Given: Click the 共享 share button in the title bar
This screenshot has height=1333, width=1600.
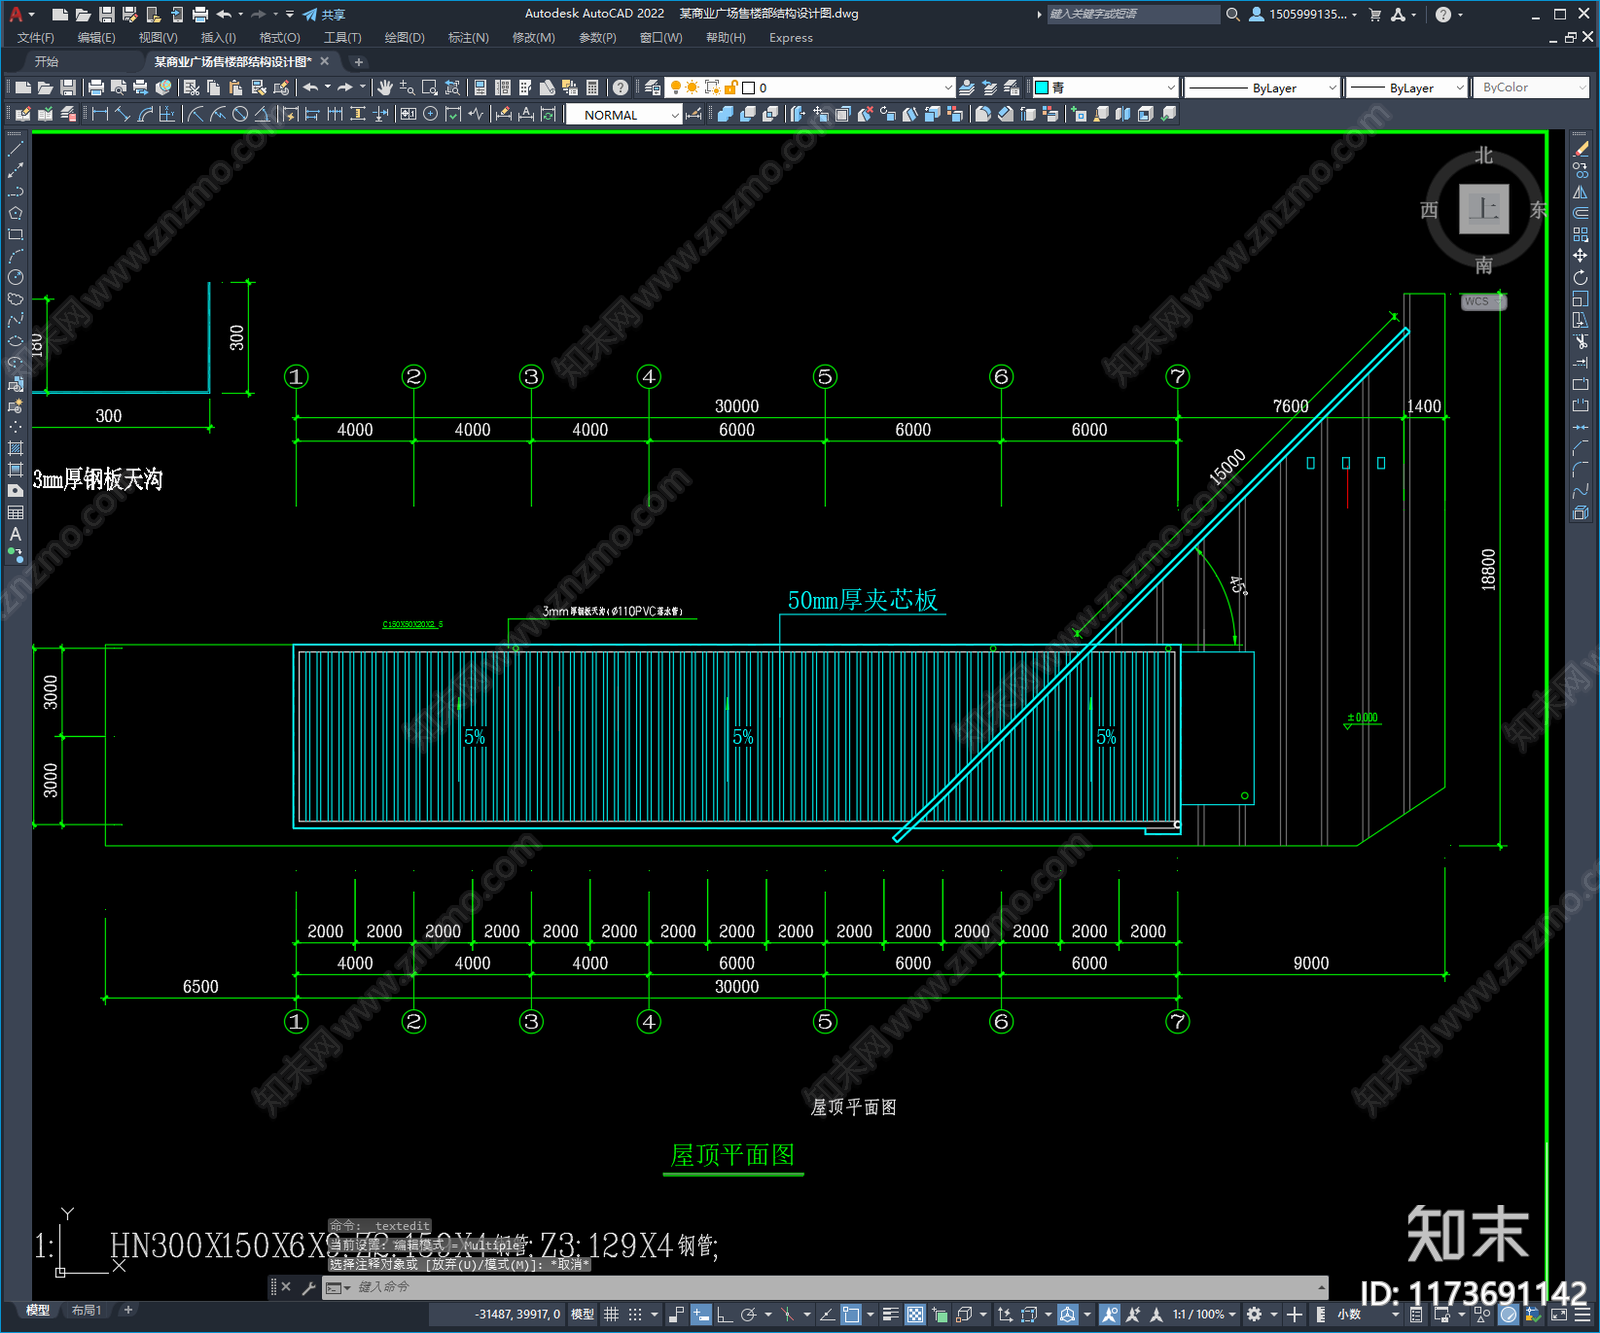Looking at the screenshot, I should tap(324, 15).
